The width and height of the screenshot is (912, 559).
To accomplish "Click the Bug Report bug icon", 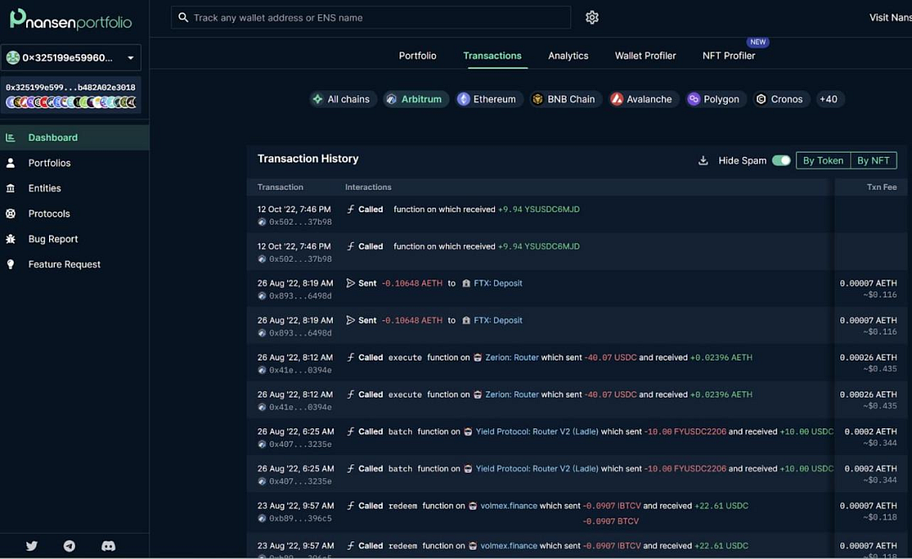I will (x=10, y=238).
